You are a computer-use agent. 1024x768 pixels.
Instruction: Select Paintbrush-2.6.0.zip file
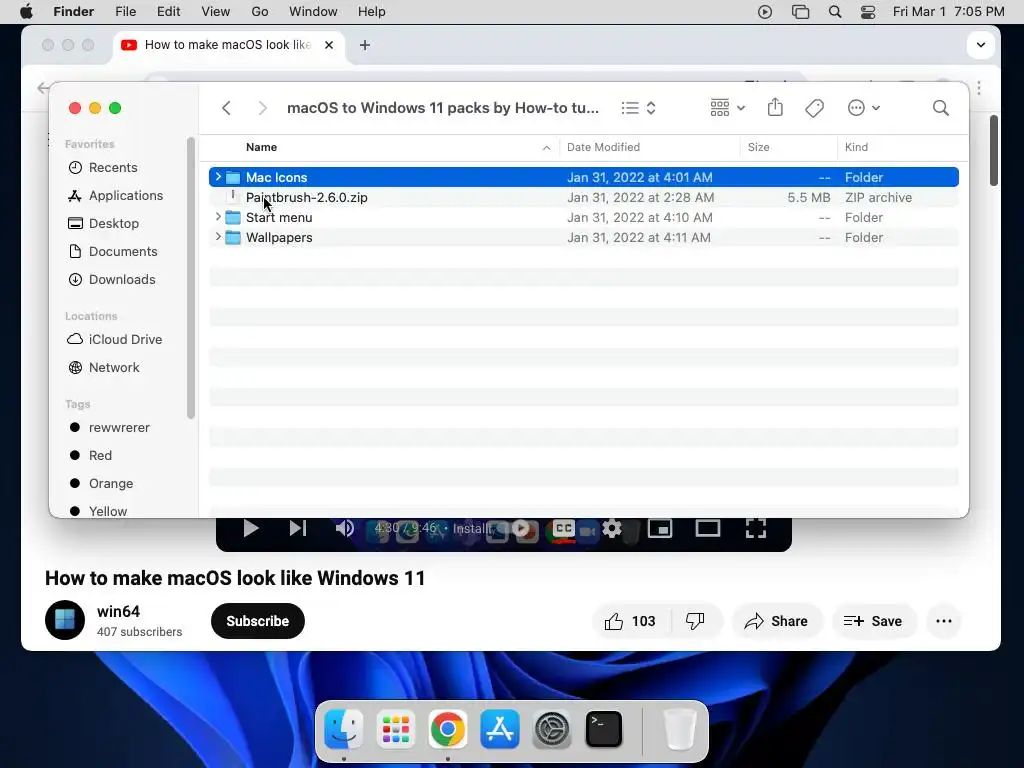click(584, 197)
